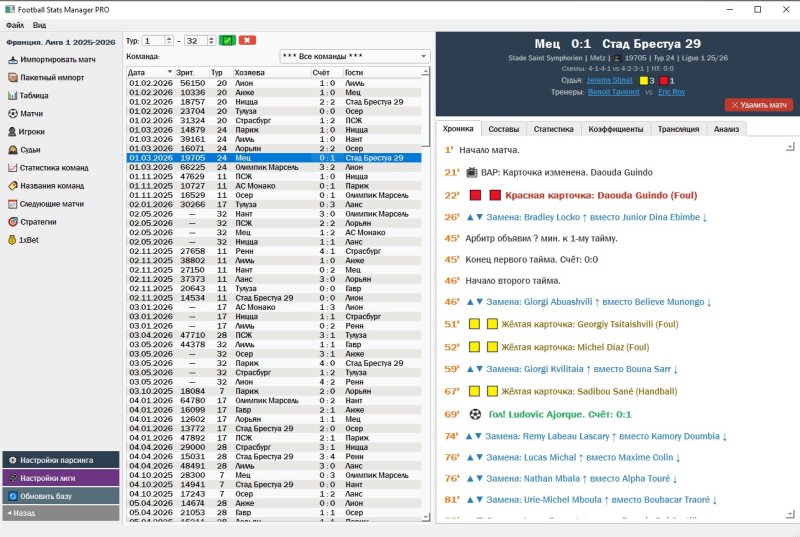
Task: Select match row Ренн 4:1 Страсбург
Action: 274,251
